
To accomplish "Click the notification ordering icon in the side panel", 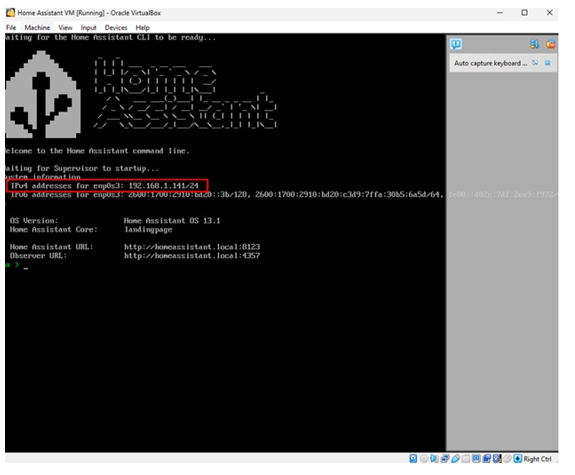I will (x=534, y=44).
